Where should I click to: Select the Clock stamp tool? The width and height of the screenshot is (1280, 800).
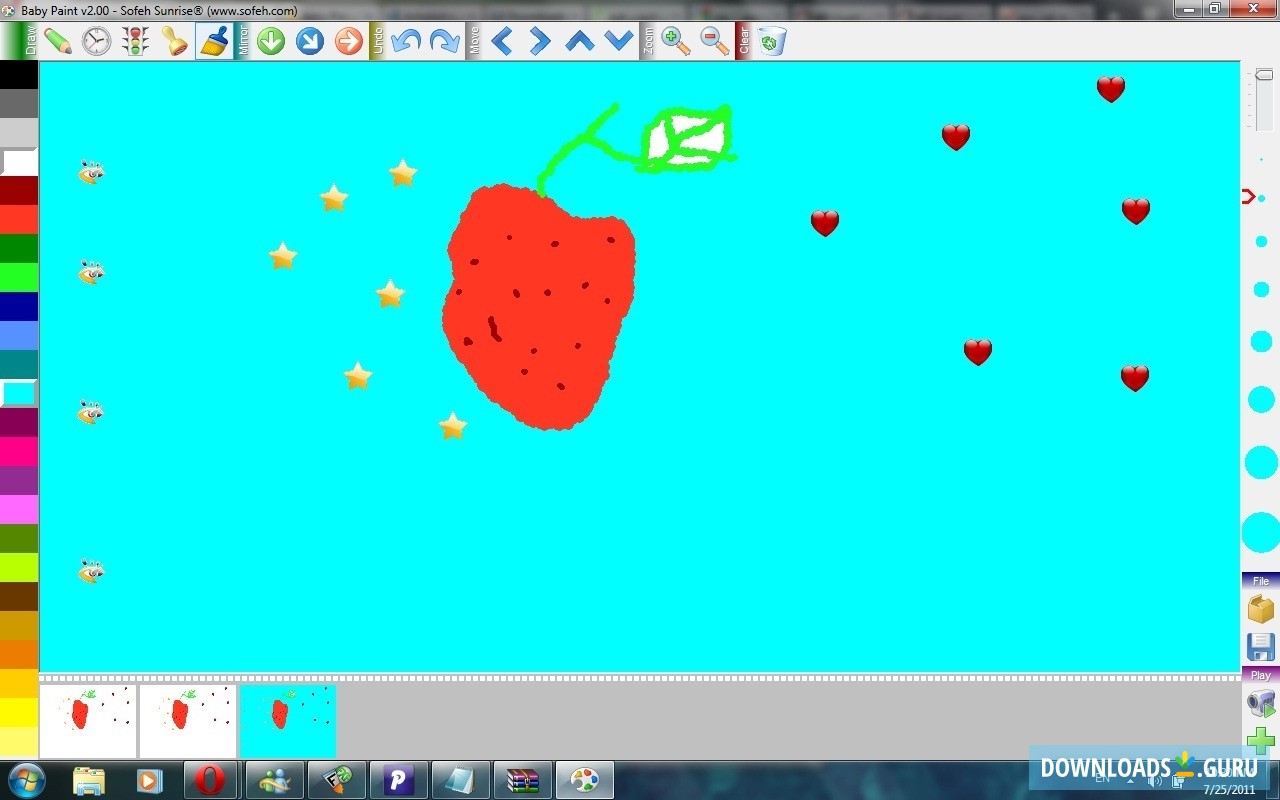[x=96, y=40]
